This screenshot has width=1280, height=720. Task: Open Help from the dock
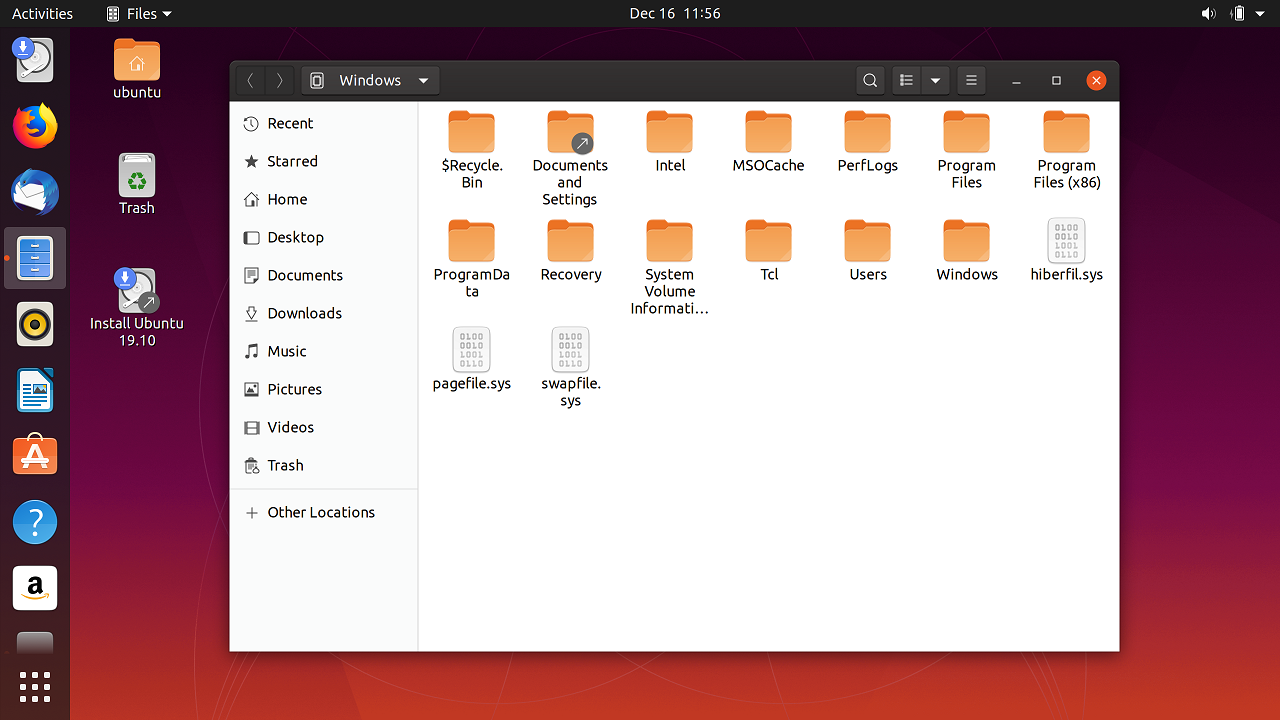pos(35,522)
